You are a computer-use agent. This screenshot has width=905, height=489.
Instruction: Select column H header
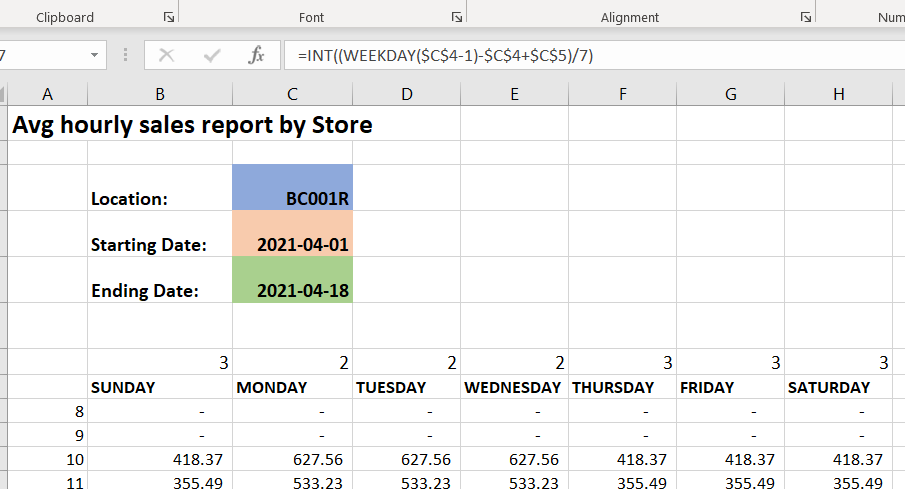point(838,94)
